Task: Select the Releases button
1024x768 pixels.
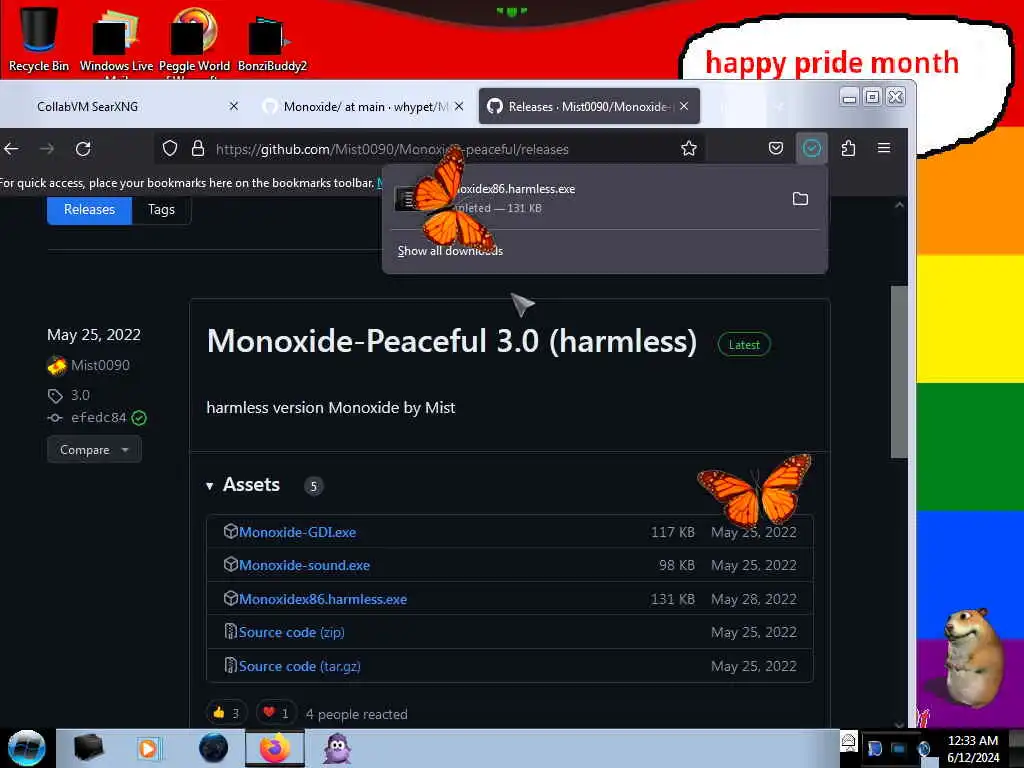Action: point(89,210)
